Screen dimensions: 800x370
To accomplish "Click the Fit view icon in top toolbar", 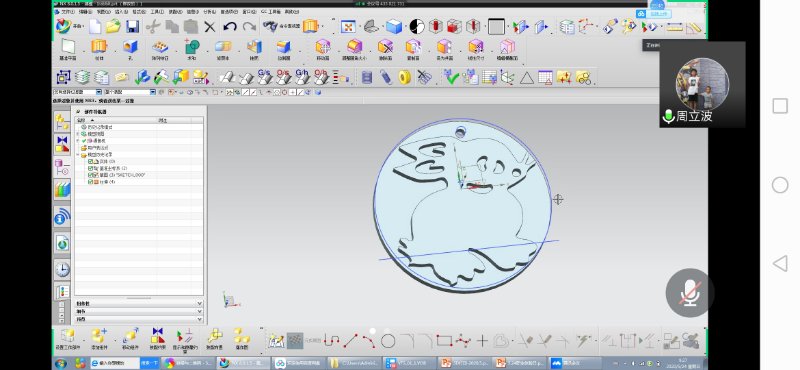I will (348, 27).
